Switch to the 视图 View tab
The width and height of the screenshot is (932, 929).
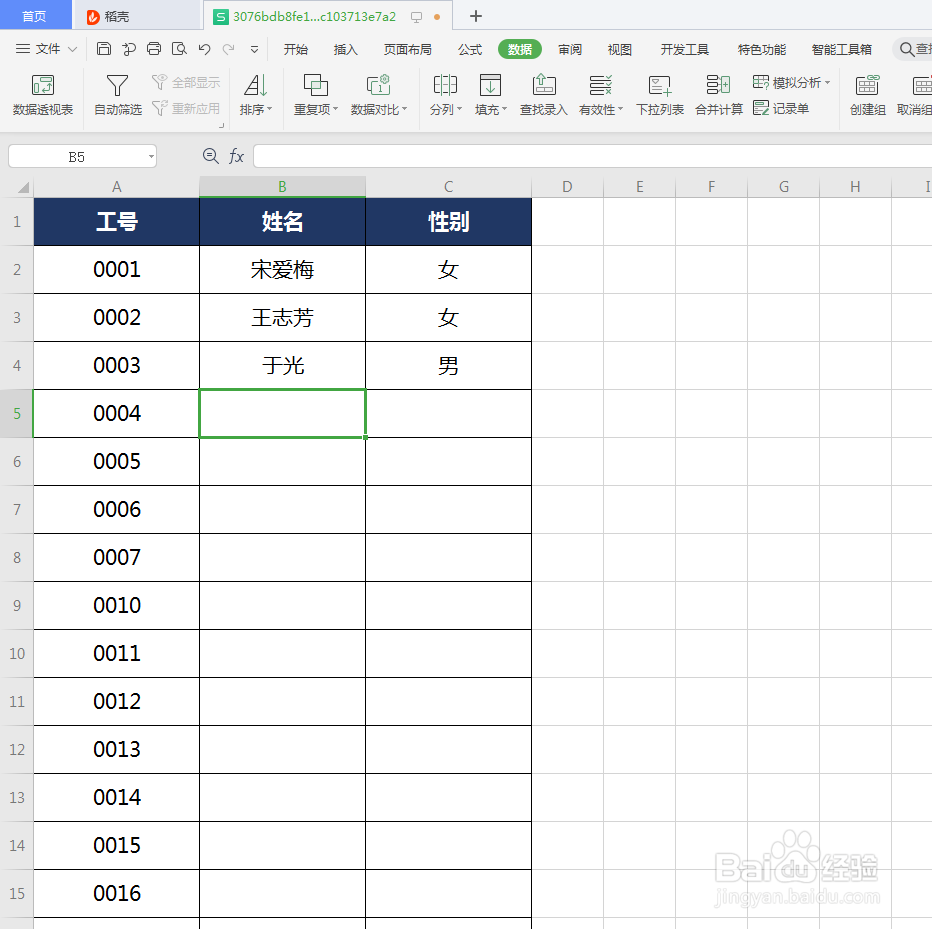(619, 49)
